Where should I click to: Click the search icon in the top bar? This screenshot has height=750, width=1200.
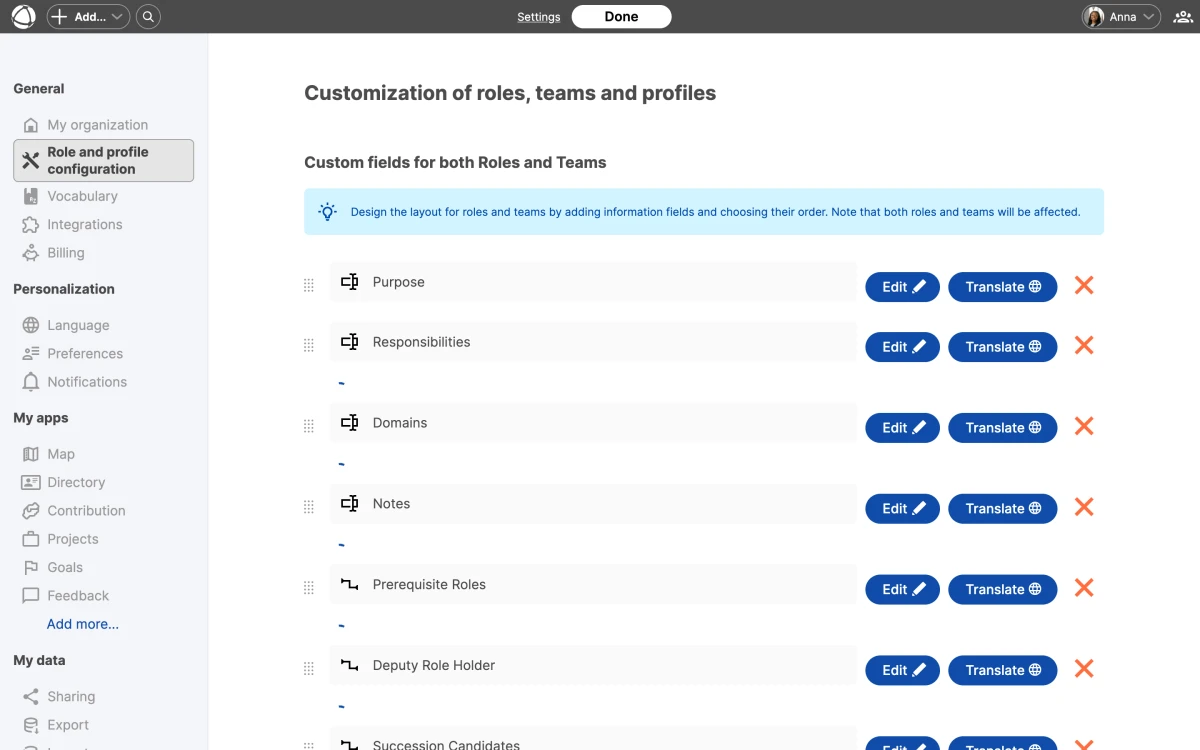click(148, 16)
